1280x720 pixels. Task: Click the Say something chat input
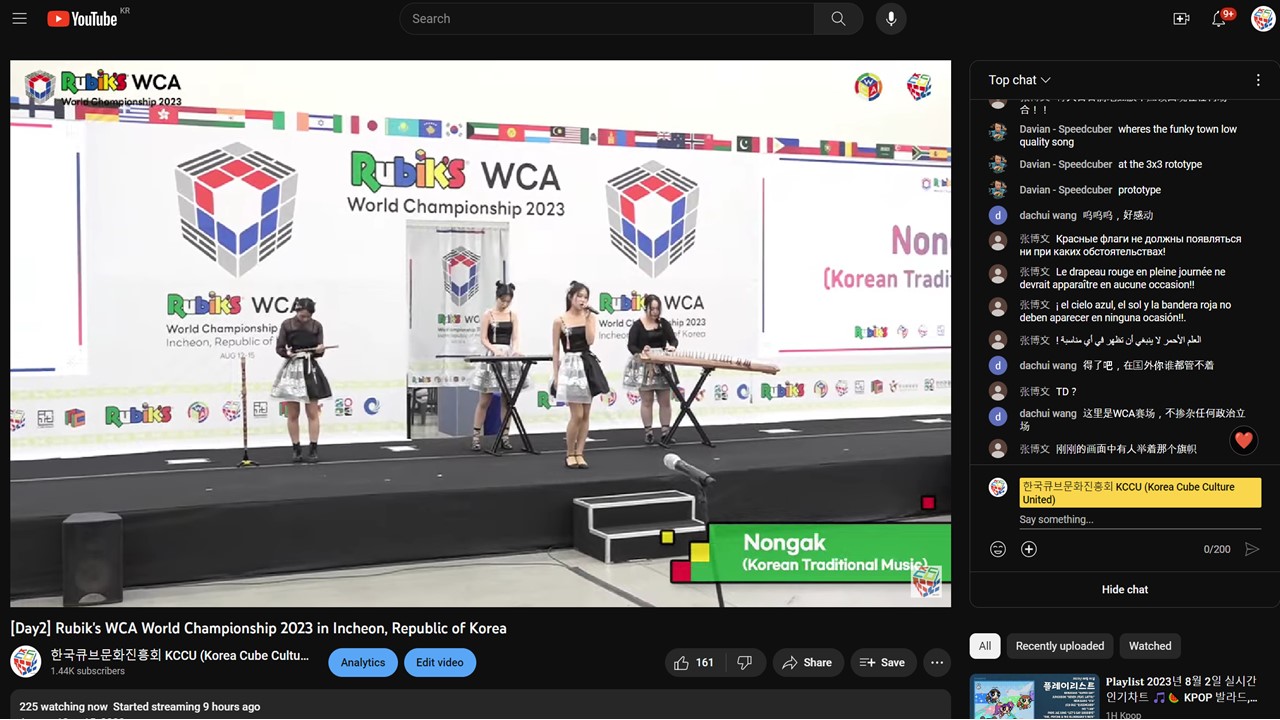pyautogui.click(x=1140, y=520)
